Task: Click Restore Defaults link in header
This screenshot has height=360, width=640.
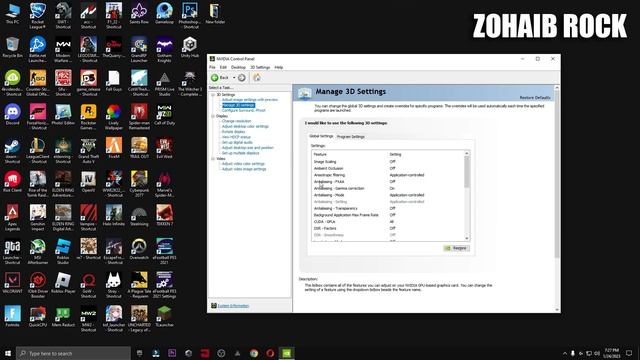Action: click(x=535, y=98)
